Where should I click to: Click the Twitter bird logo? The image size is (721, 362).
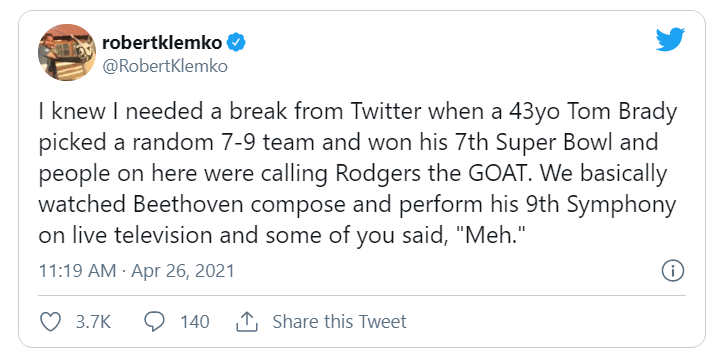click(670, 39)
